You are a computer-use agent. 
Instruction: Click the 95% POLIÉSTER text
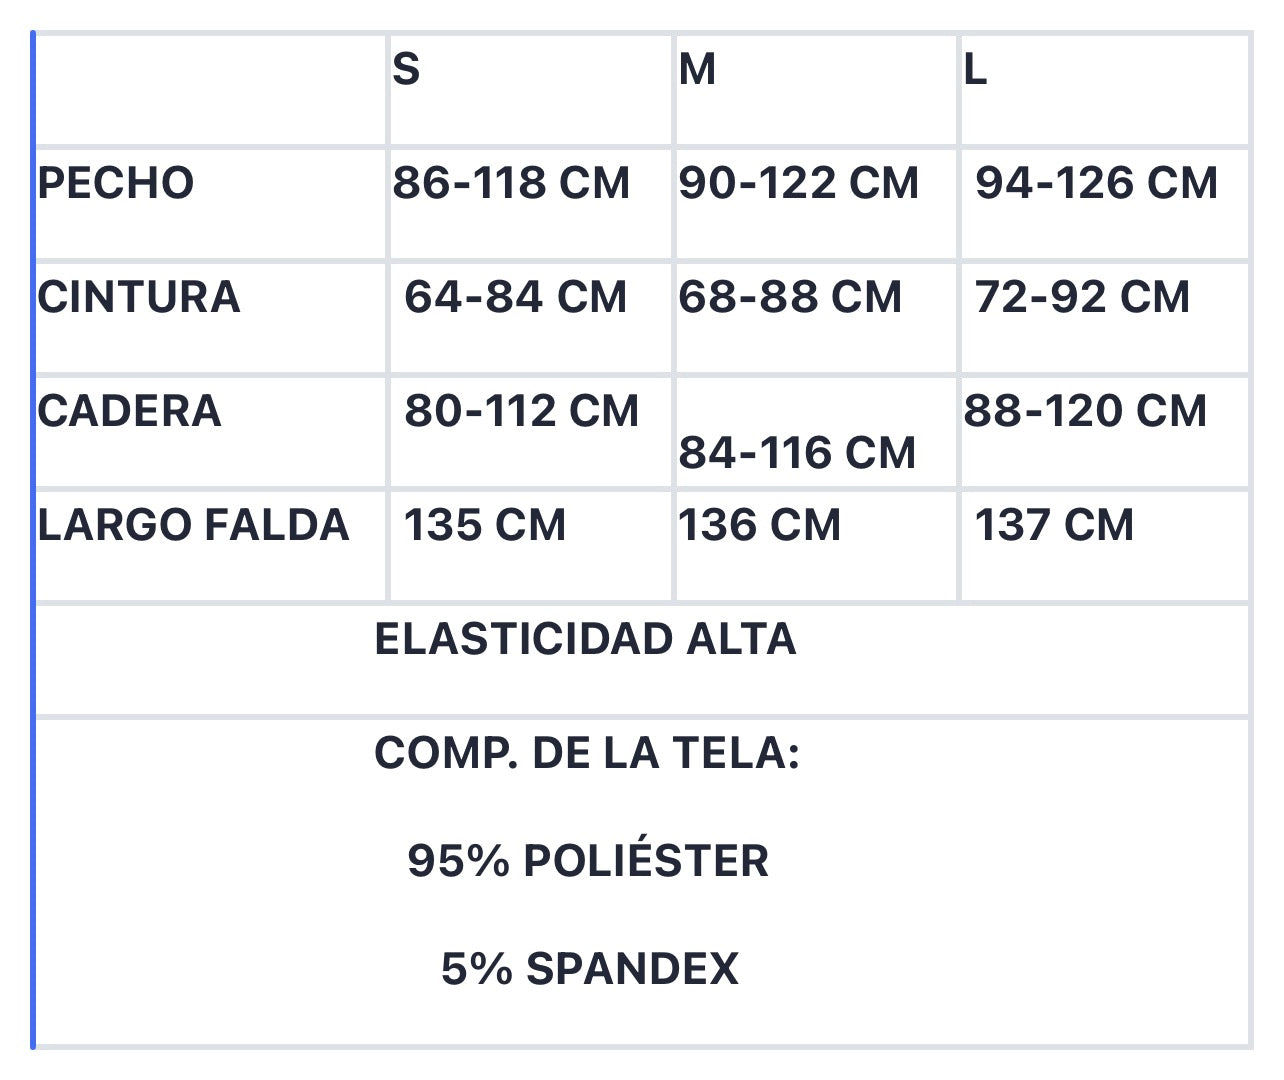click(x=588, y=861)
